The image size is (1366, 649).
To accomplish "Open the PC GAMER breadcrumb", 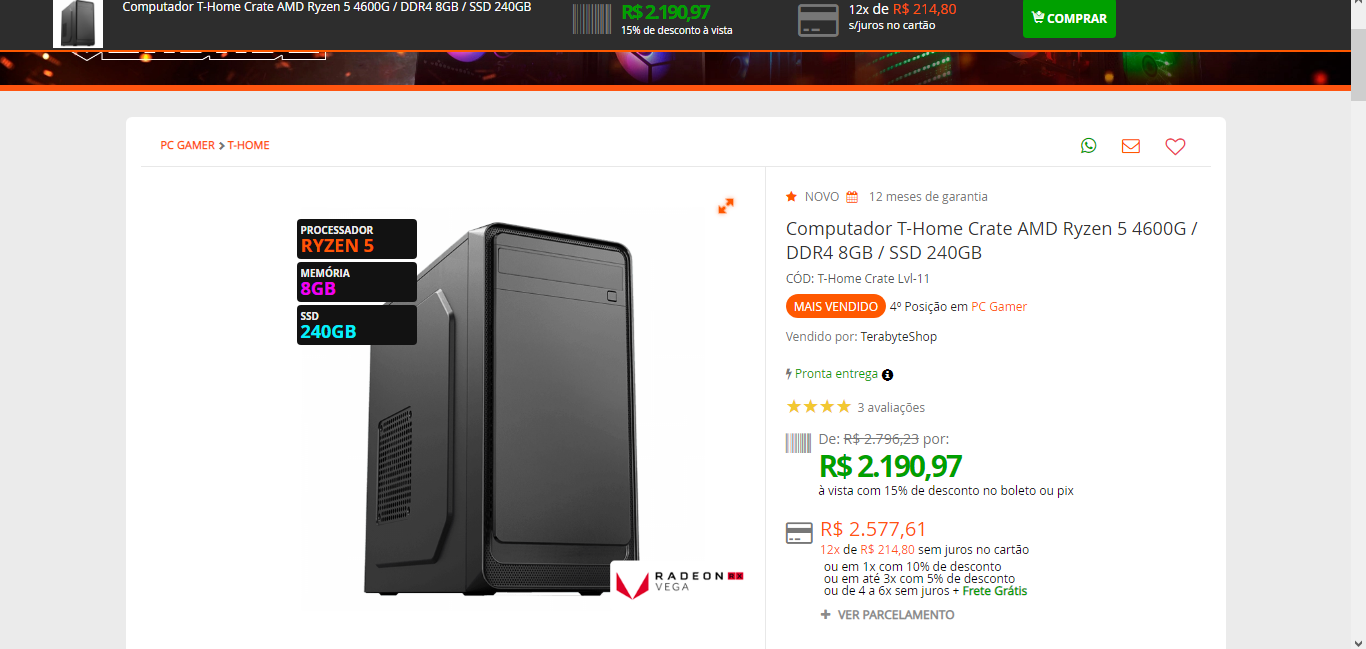I will (x=187, y=145).
